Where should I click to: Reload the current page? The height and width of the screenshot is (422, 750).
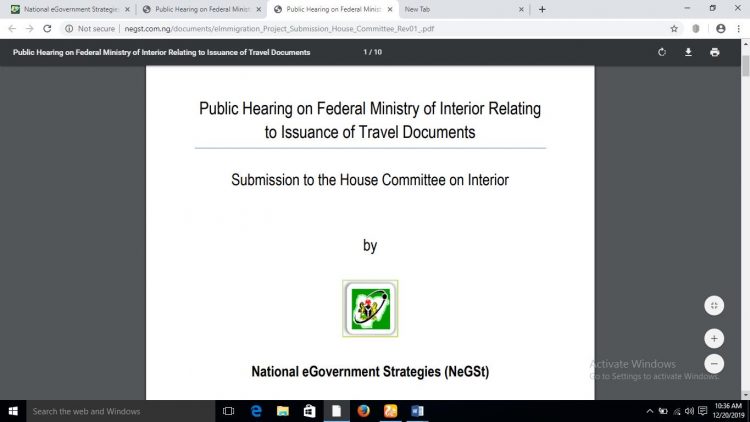coord(47,29)
